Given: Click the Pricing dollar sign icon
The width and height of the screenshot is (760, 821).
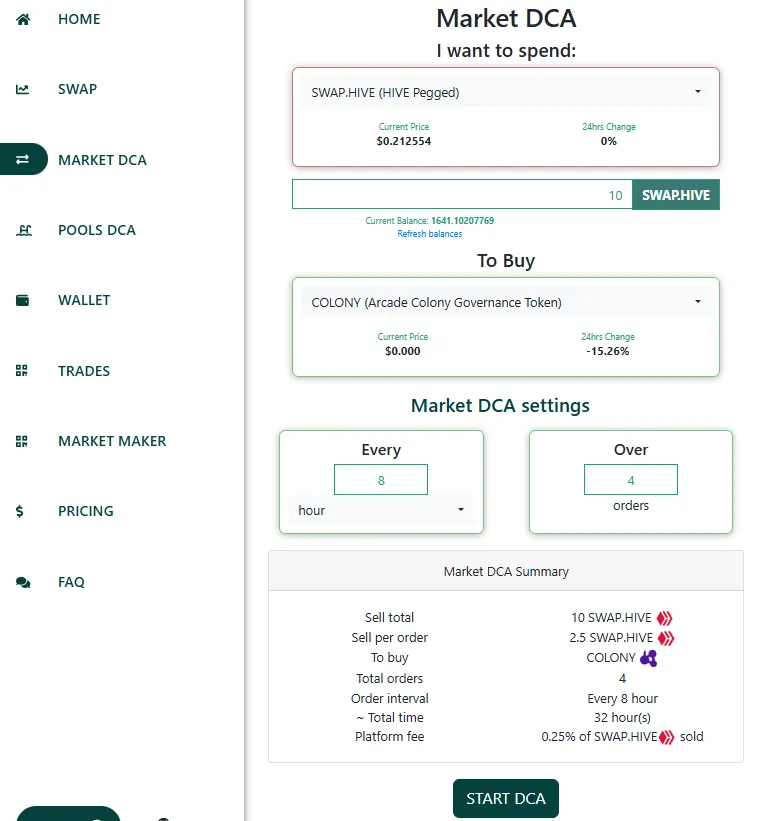Looking at the screenshot, I should click(x=19, y=511).
